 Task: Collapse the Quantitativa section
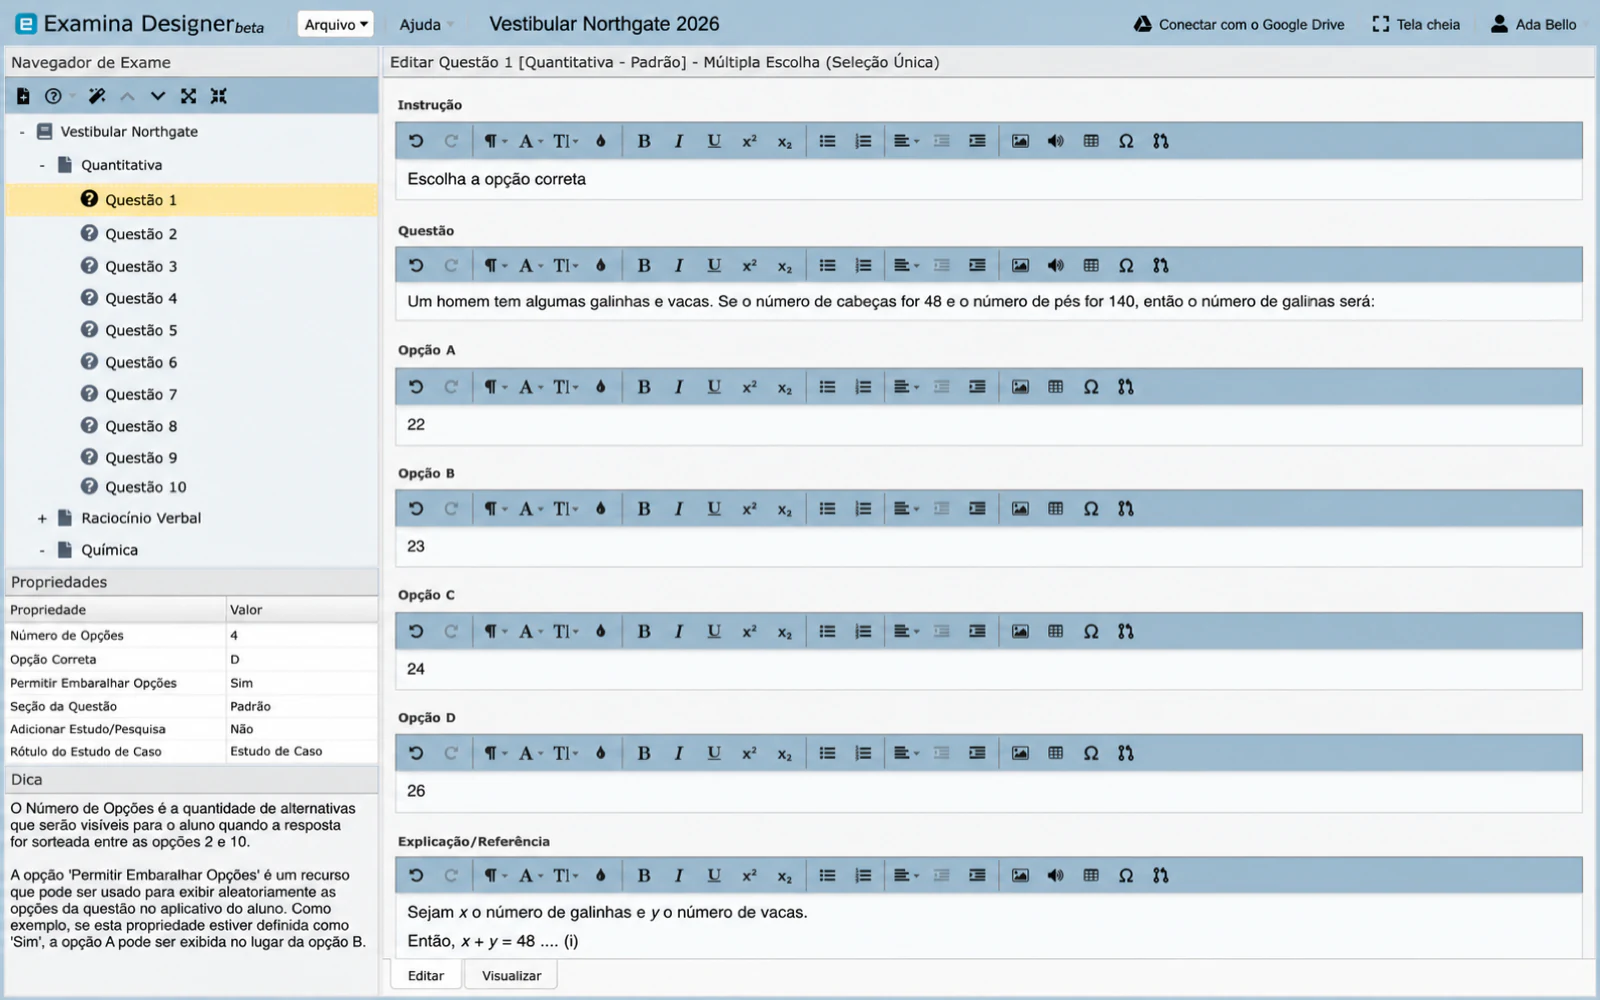click(x=42, y=166)
